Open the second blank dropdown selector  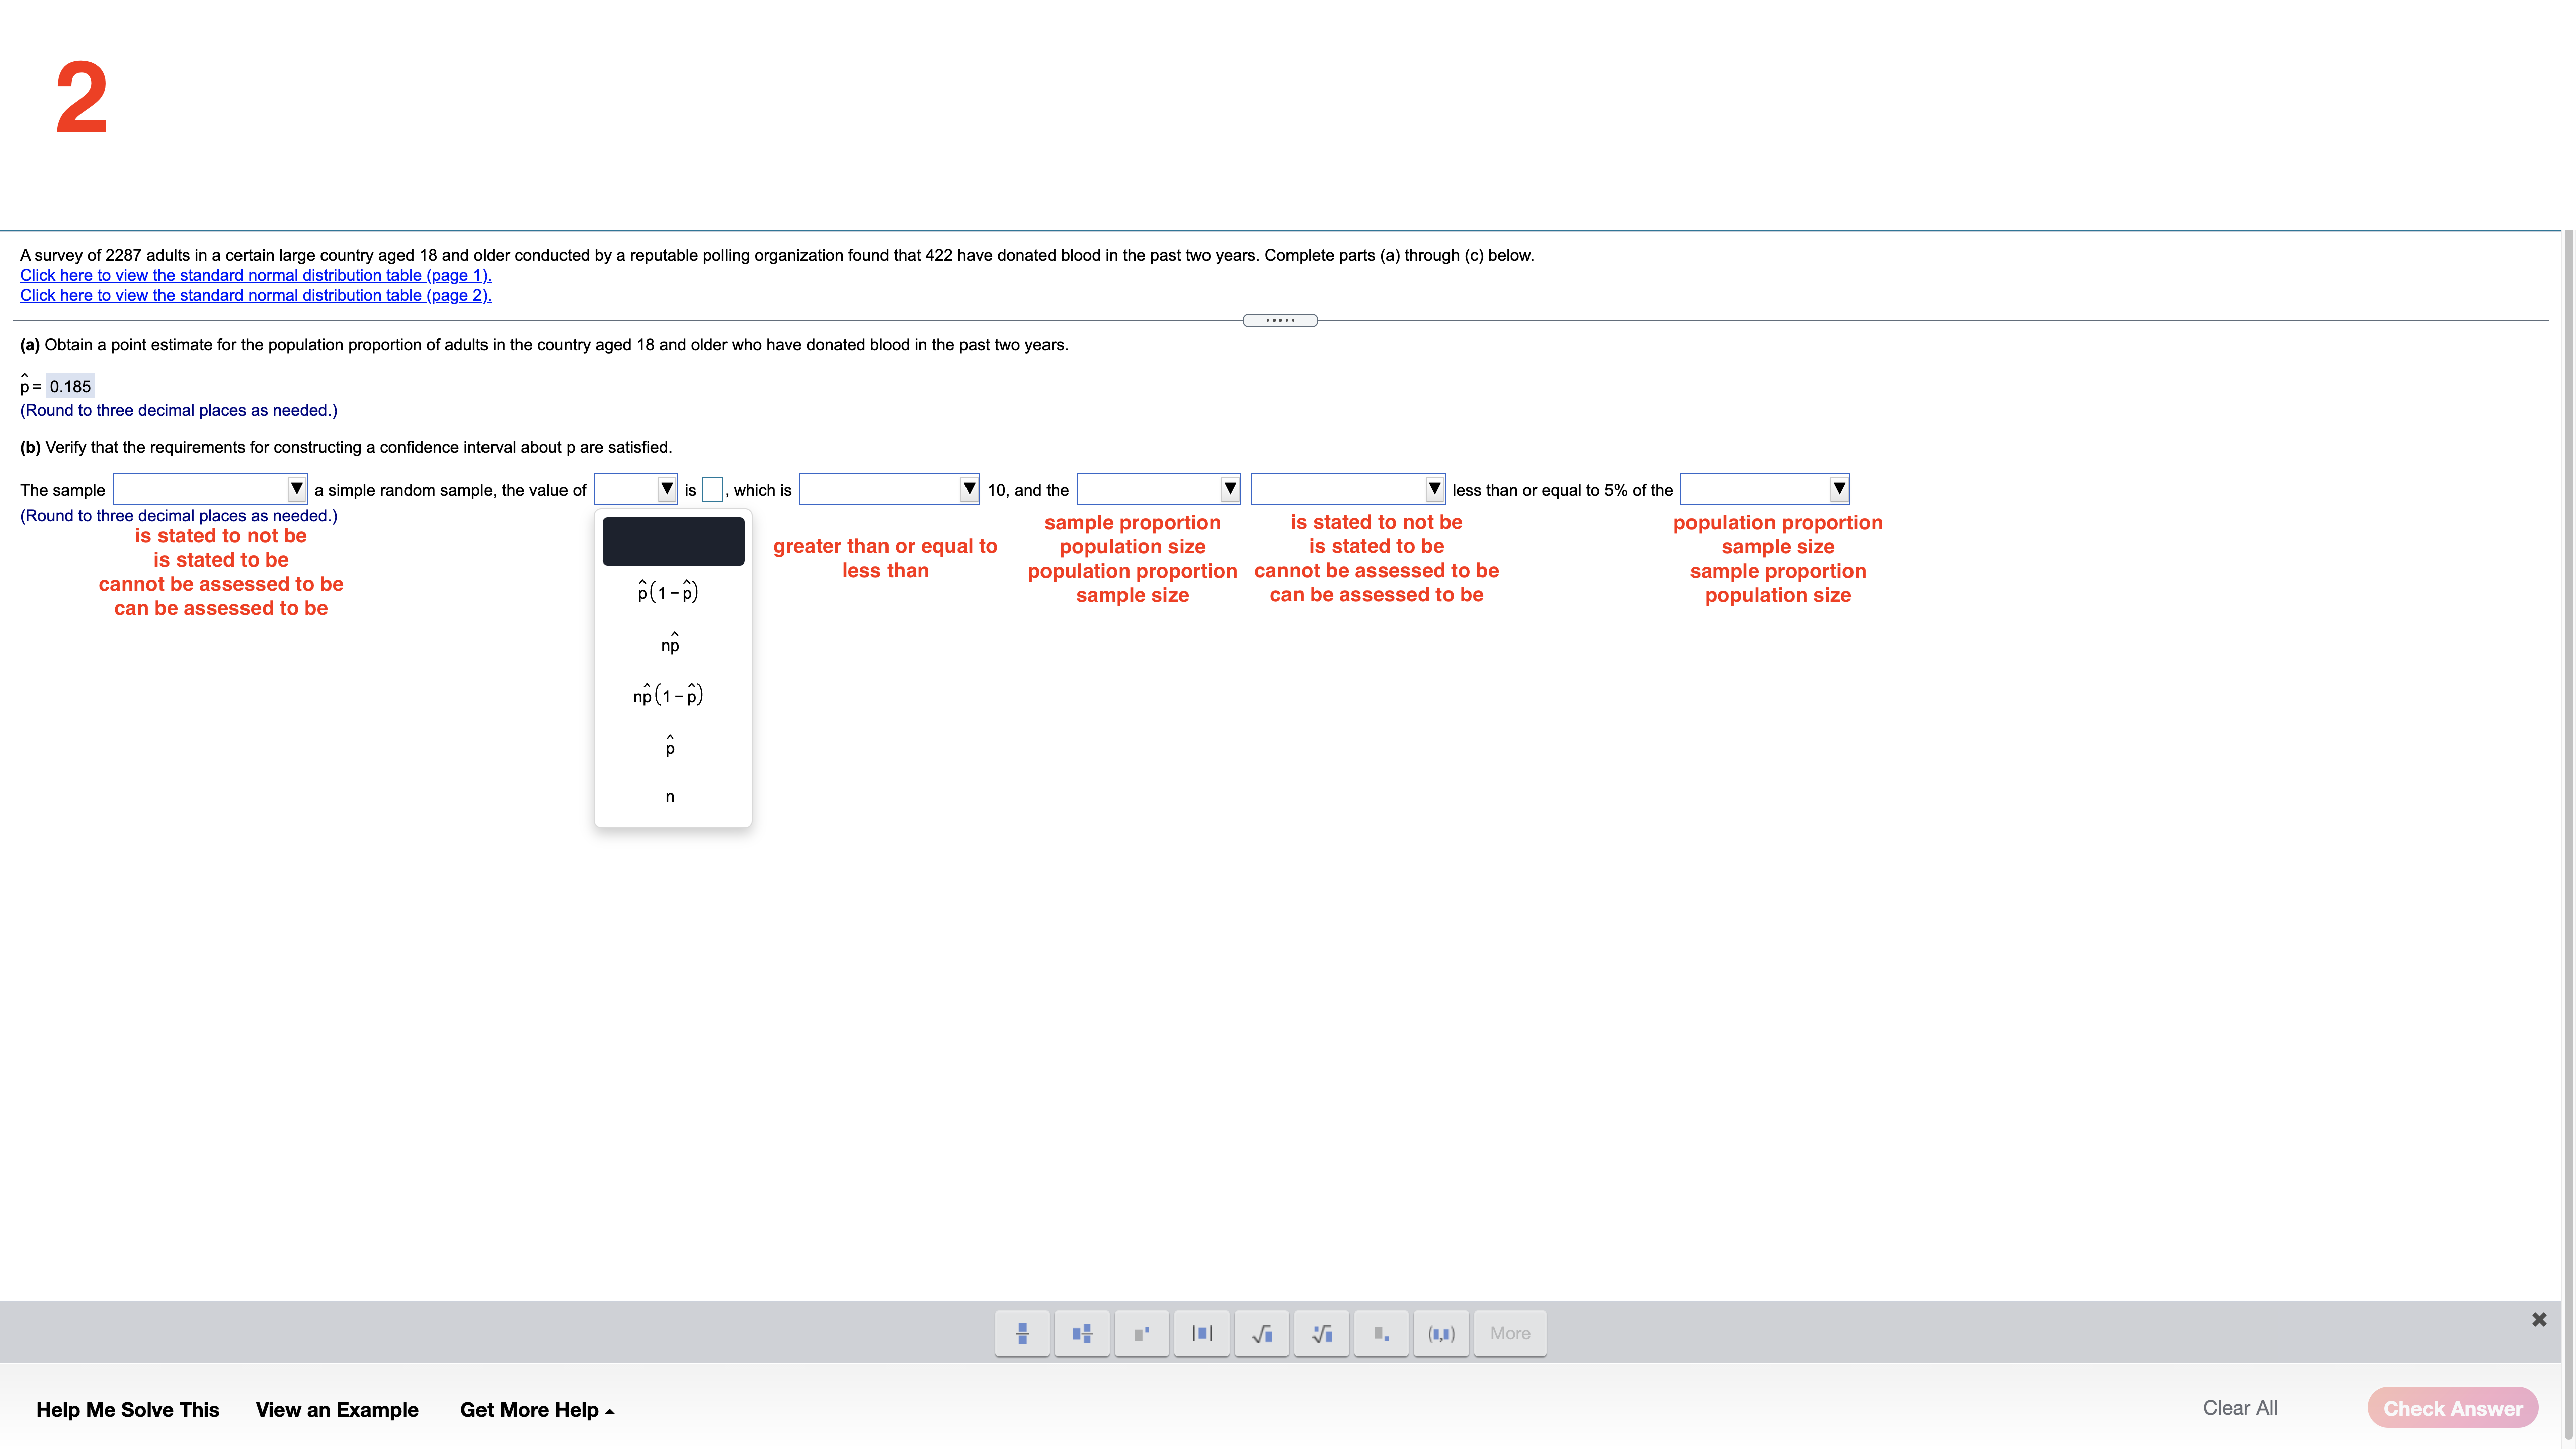(633, 489)
